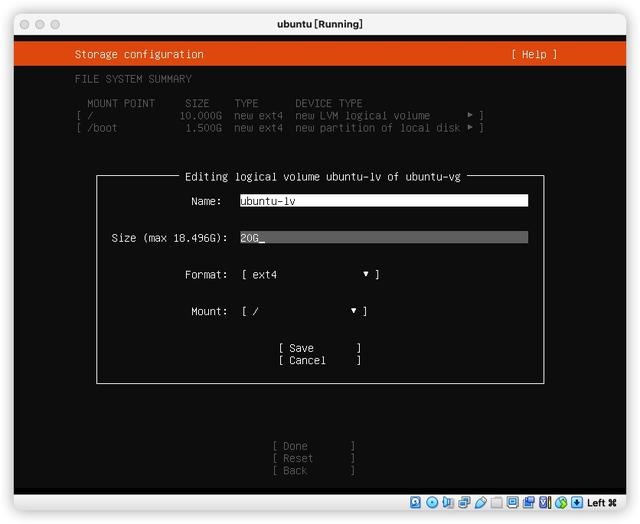Open the shared folders icon in status bar
The height and width of the screenshot is (524, 640).
pyautogui.click(x=496, y=502)
